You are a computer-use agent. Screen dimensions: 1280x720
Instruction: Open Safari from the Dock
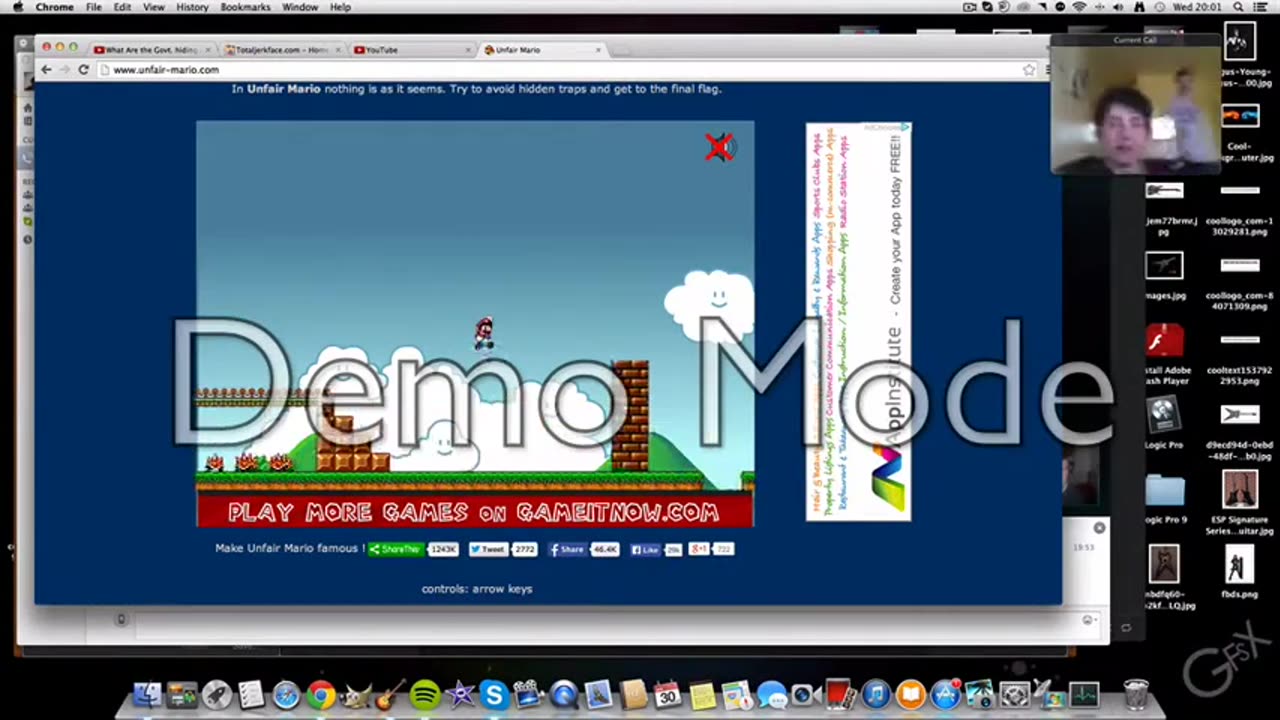[x=285, y=694]
